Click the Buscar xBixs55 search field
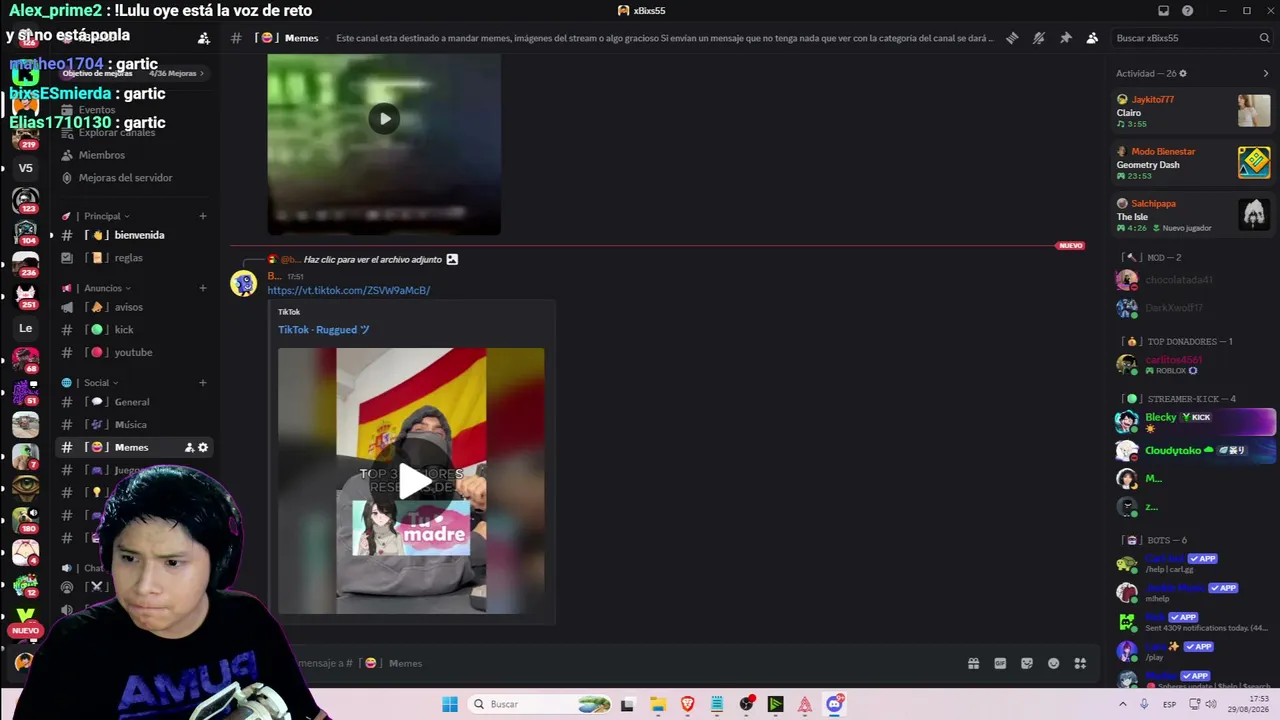The width and height of the screenshot is (1280, 720). click(1192, 38)
